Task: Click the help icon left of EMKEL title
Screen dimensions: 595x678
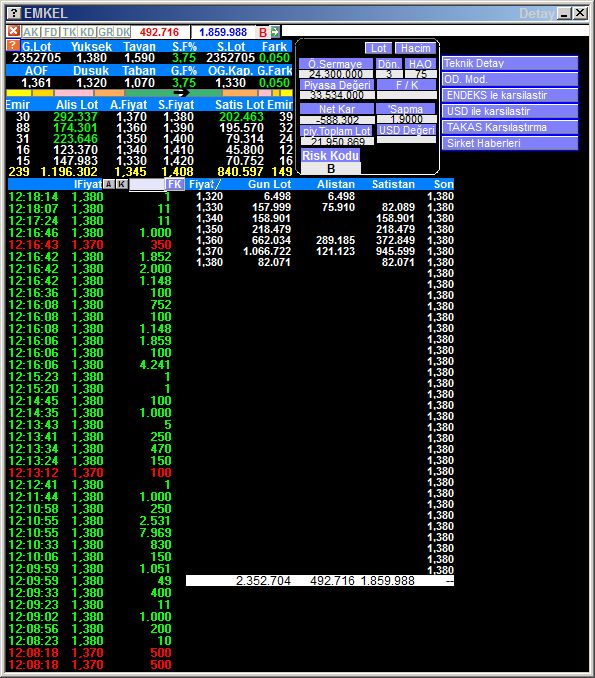Action: pyautogui.click(x=14, y=13)
